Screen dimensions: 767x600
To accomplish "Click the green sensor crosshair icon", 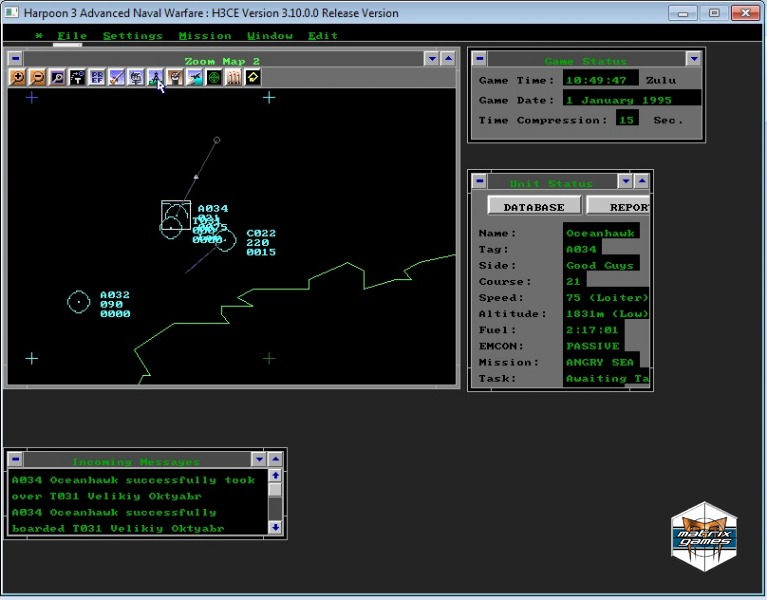I will (214, 77).
